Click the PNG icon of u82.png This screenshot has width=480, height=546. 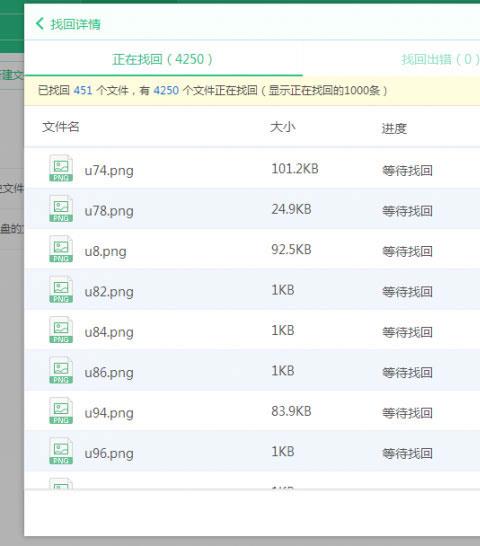(61, 289)
